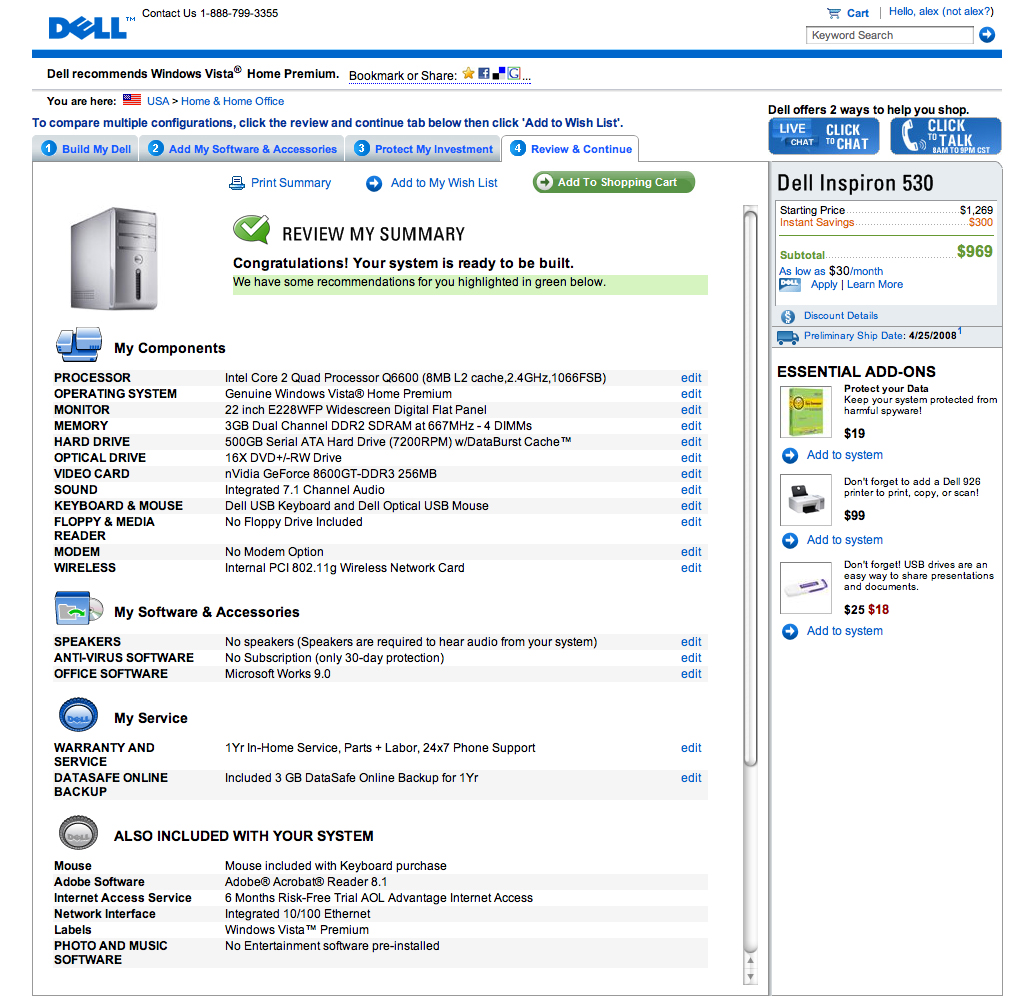Viewport: 1011px width, 1006px height.
Task: Edit the MEMORY selection
Action: click(691, 426)
